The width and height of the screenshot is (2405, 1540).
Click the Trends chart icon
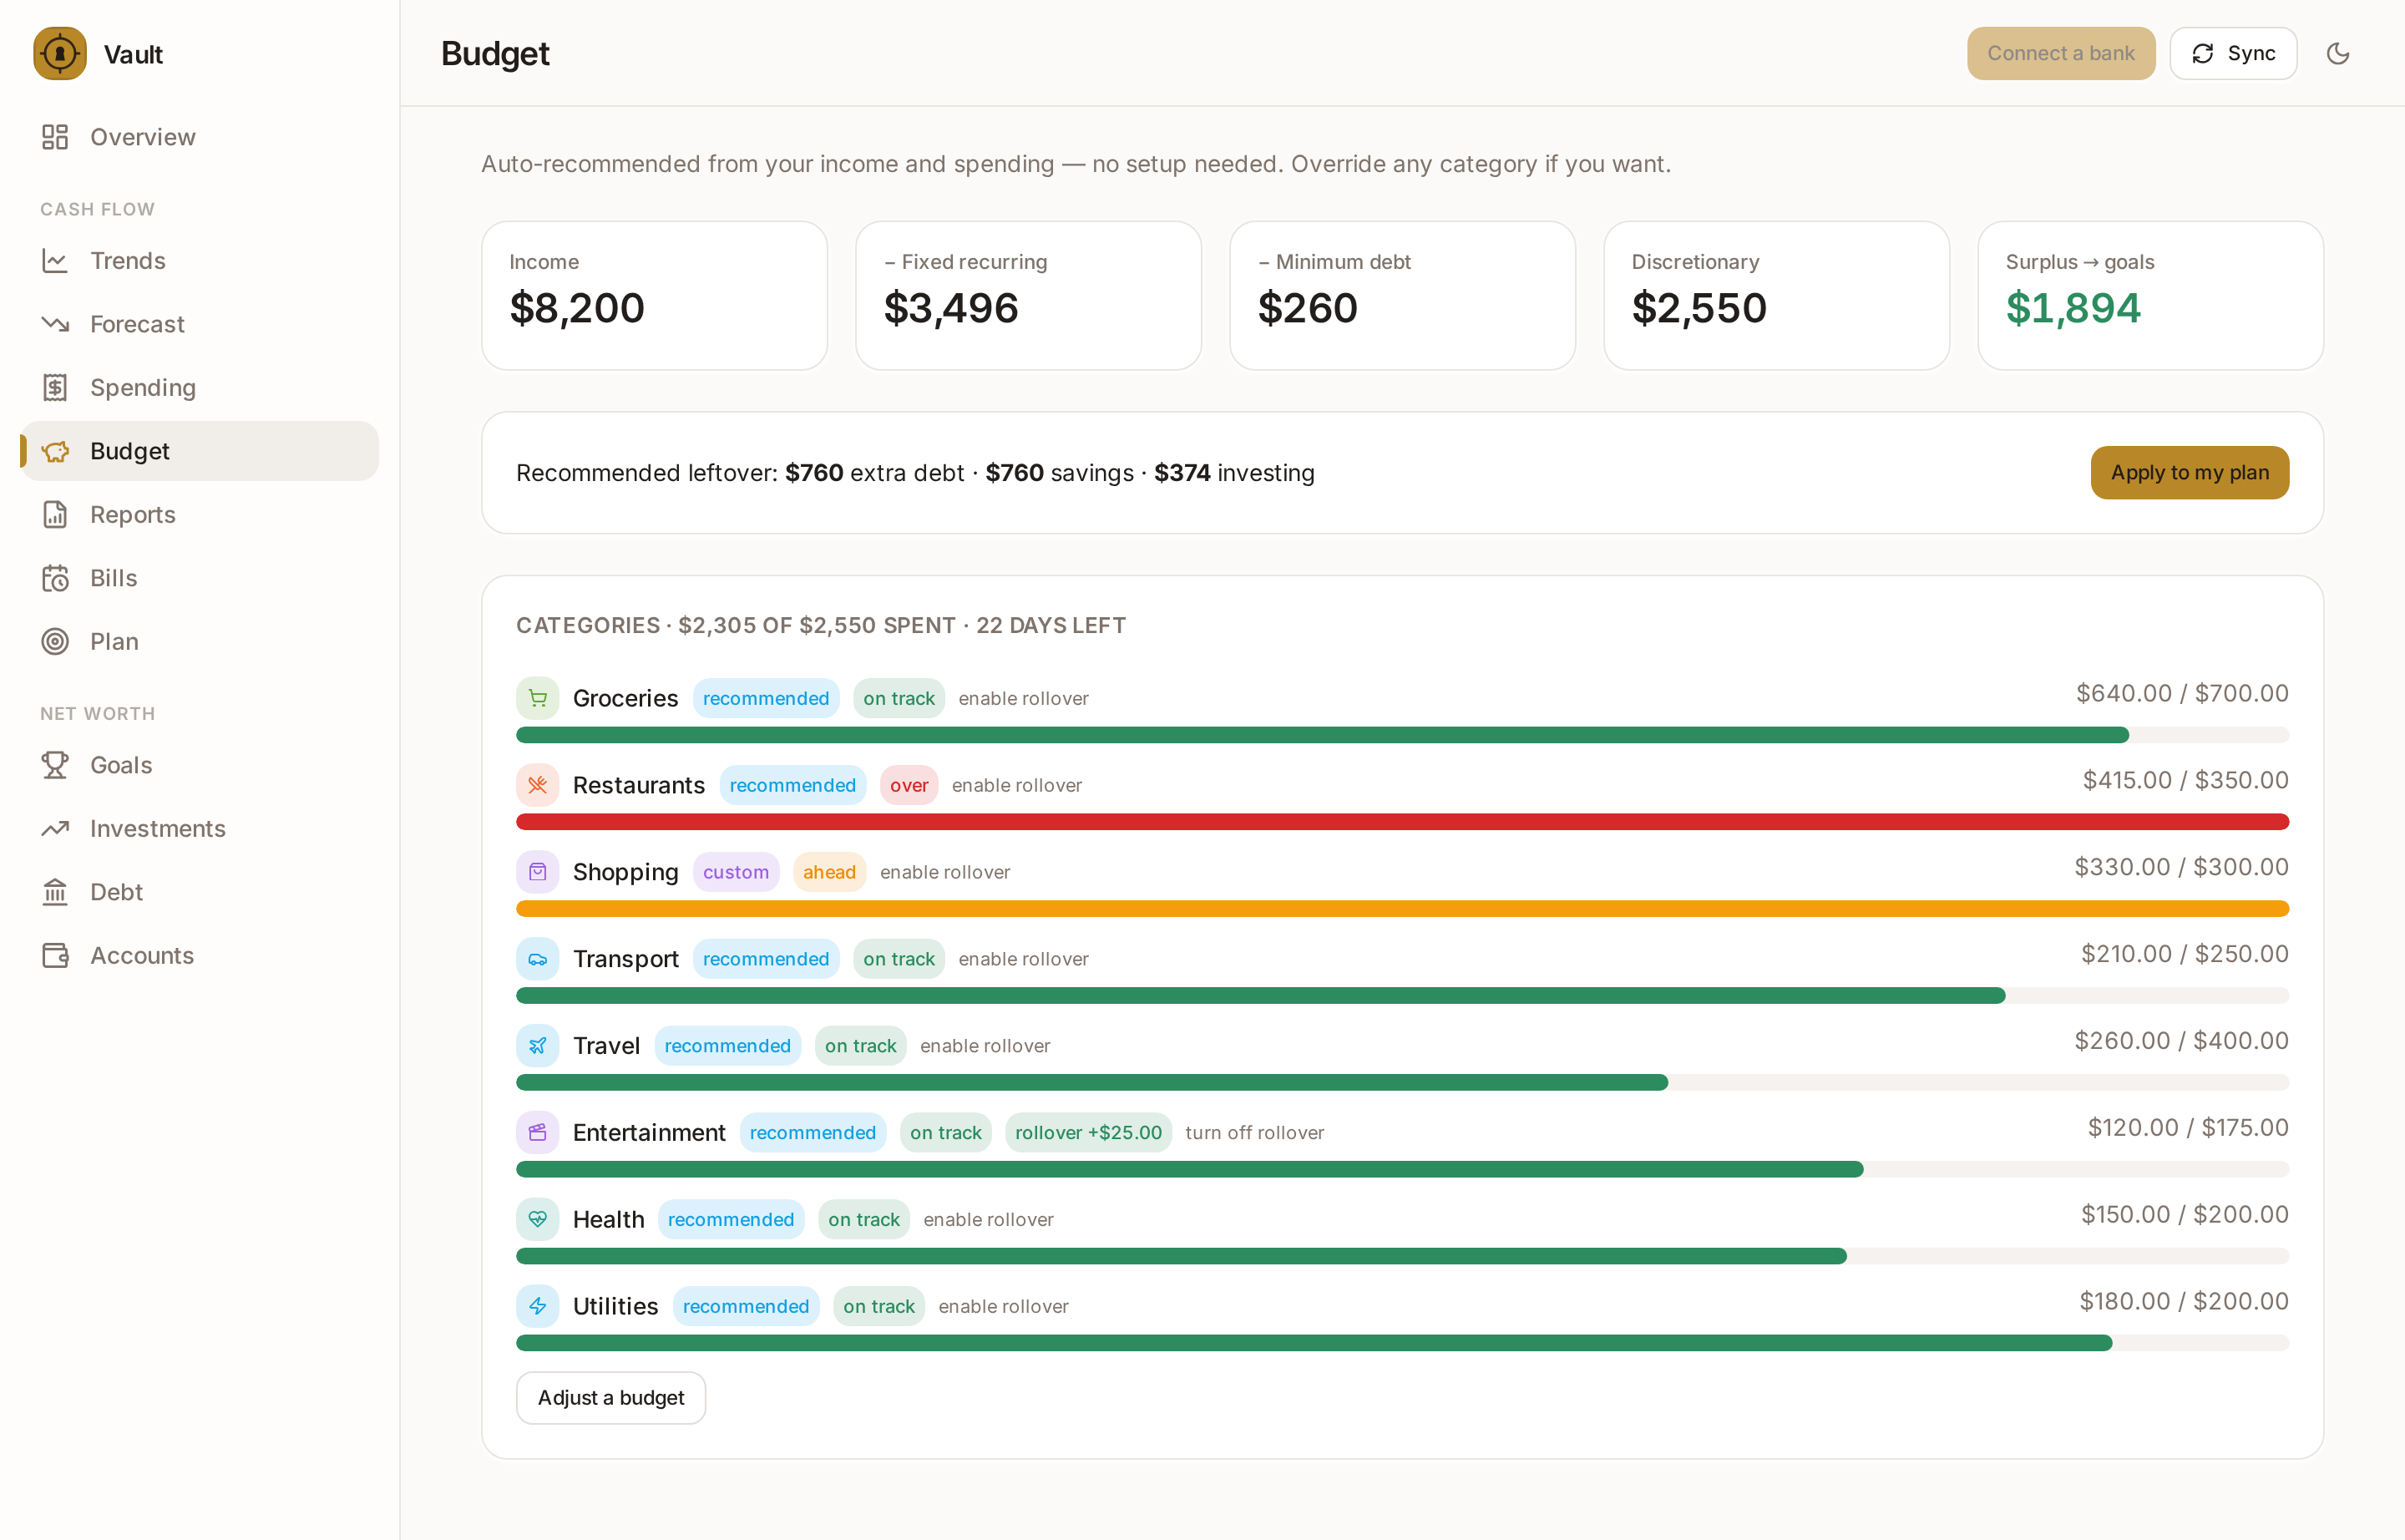click(x=55, y=261)
